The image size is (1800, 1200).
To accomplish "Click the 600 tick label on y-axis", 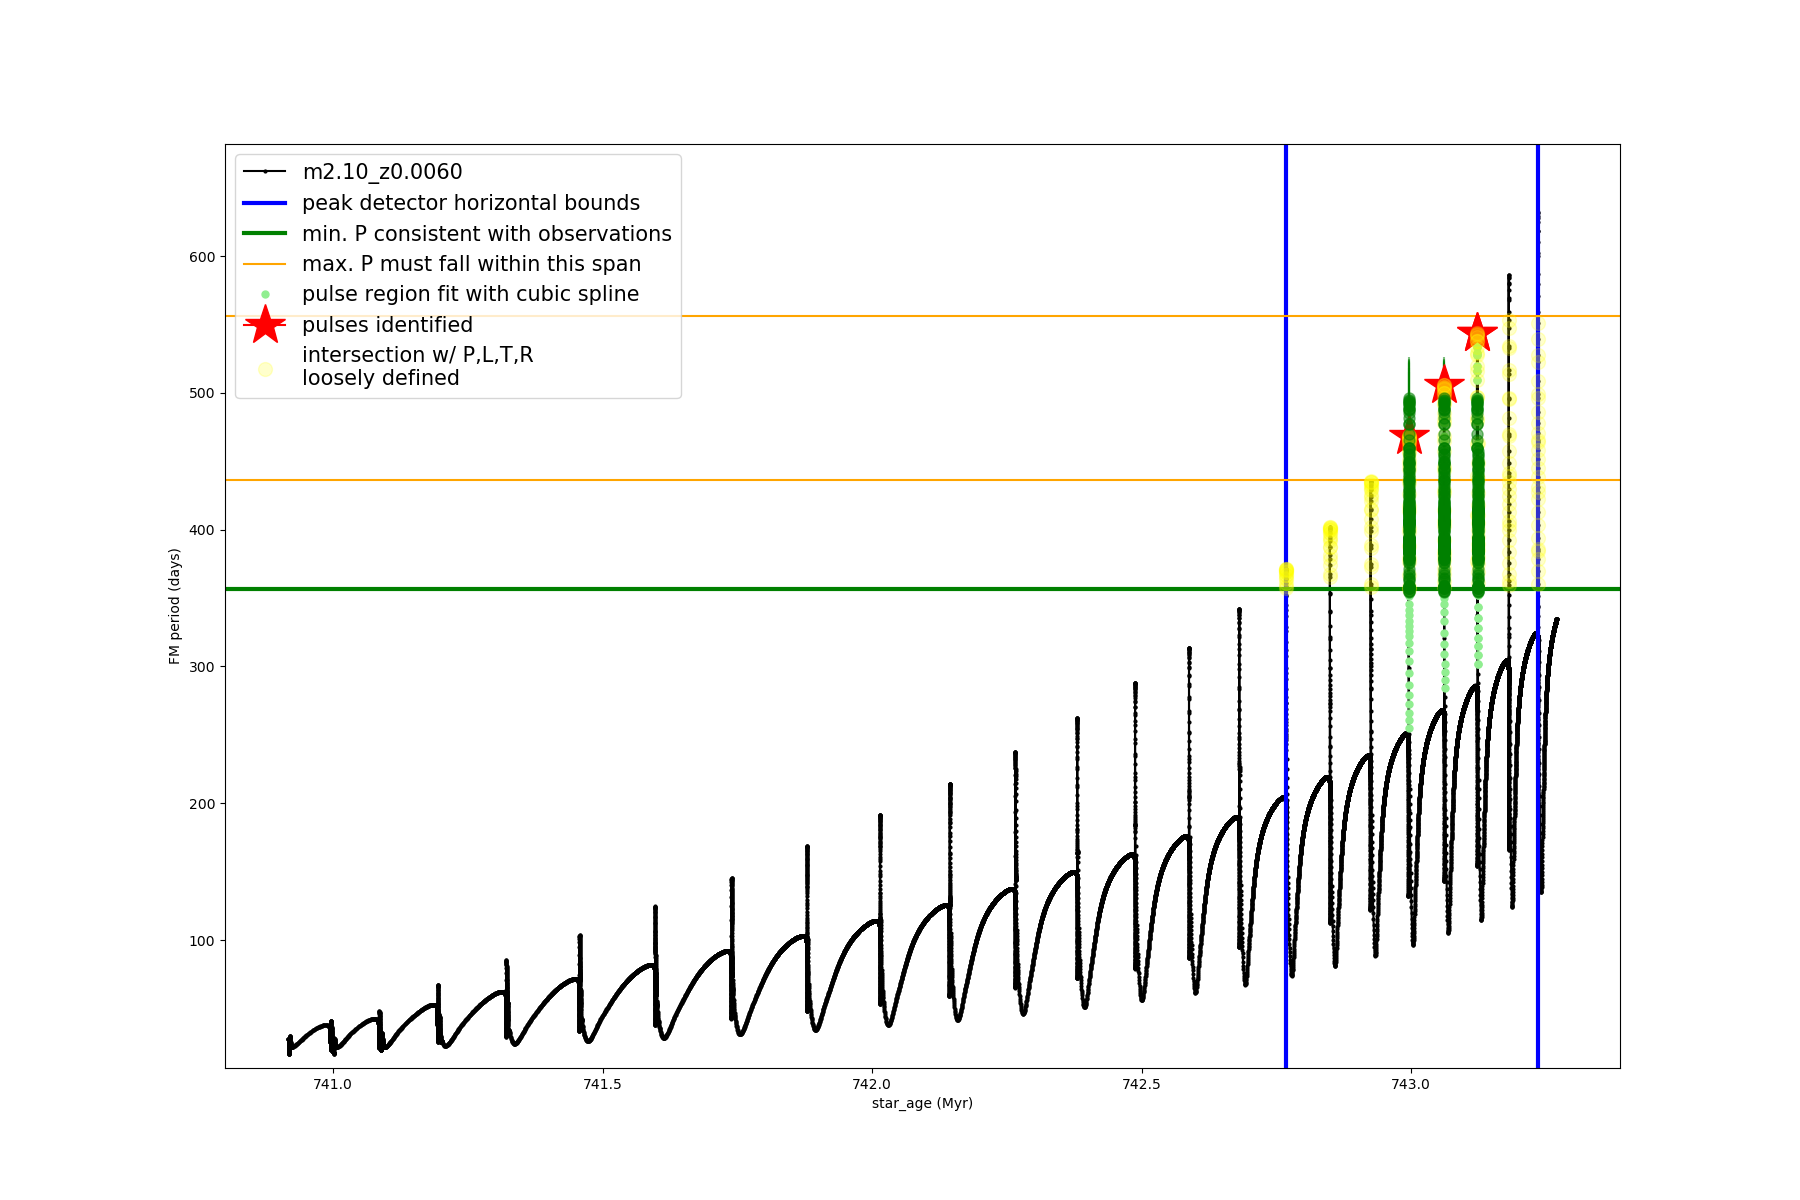I will pyautogui.click(x=202, y=257).
